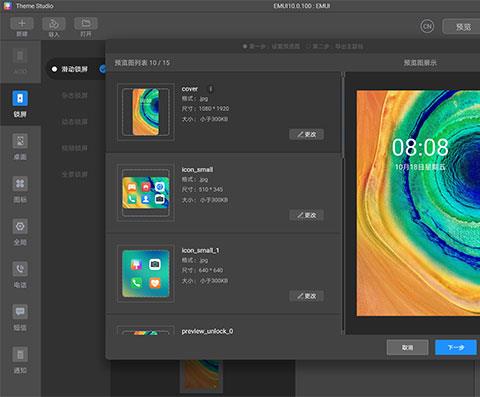Open the global (全局) gear sidebar module
Viewport: 480px width, 397px height.
(x=20, y=226)
